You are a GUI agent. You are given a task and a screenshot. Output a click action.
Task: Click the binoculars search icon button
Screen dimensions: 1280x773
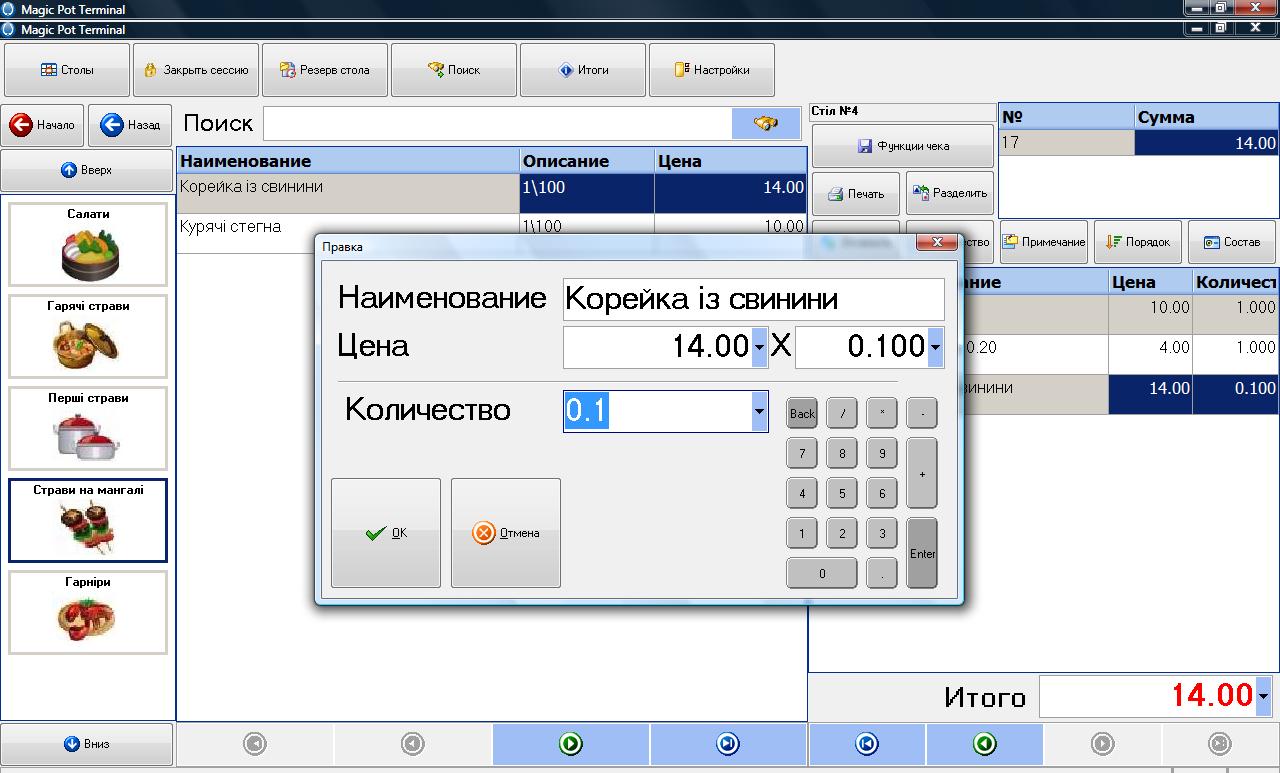(766, 124)
